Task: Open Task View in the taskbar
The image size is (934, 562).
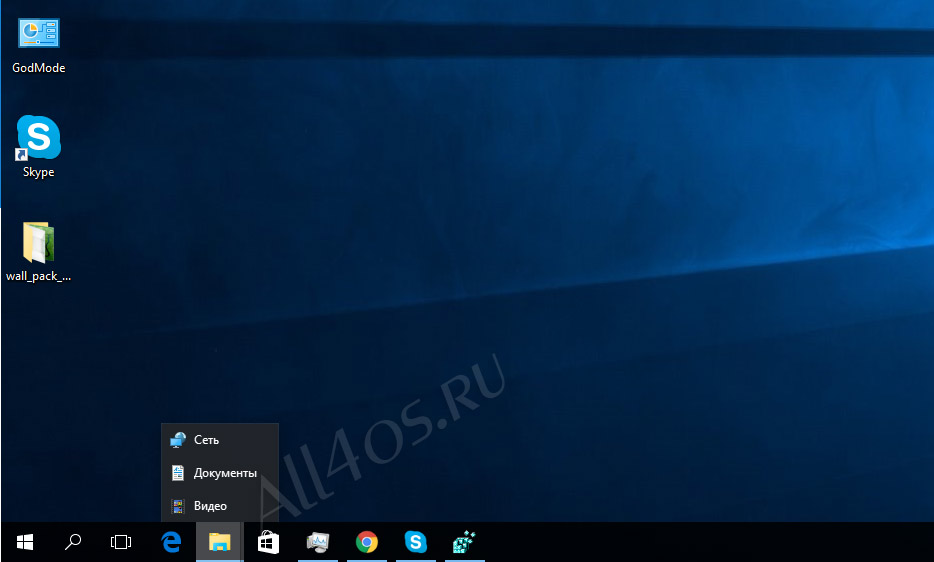Action: click(x=121, y=542)
